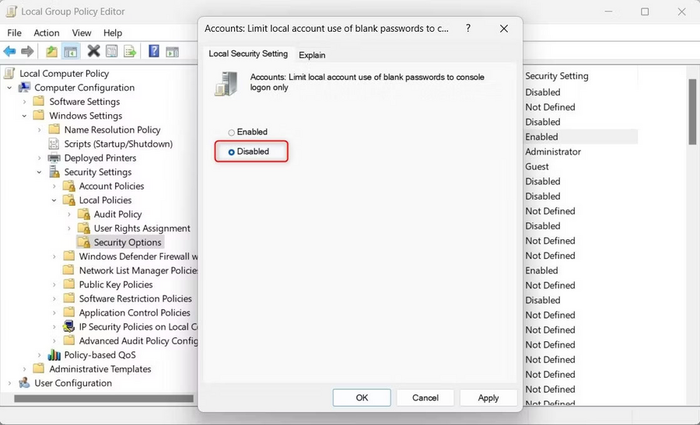Maximize the Local Group Policy Editor window

(x=645, y=12)
